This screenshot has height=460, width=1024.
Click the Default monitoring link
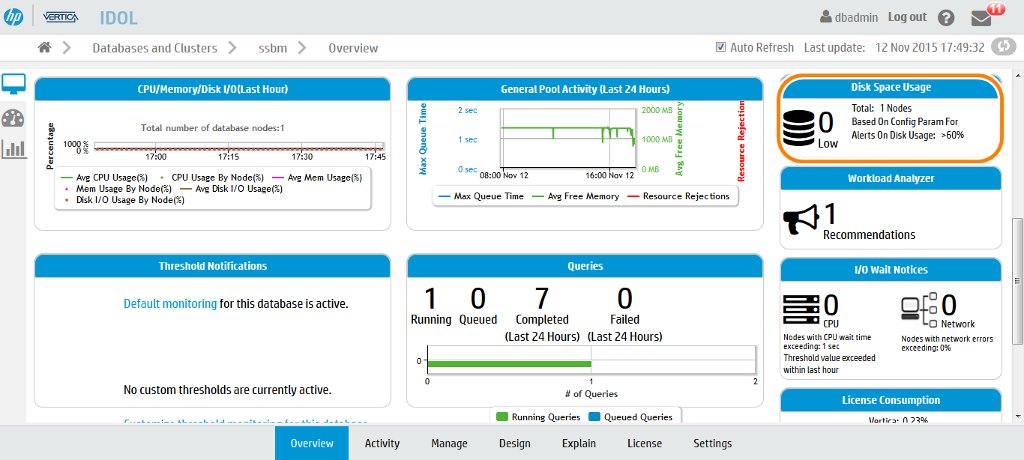(x=170, y=303)
